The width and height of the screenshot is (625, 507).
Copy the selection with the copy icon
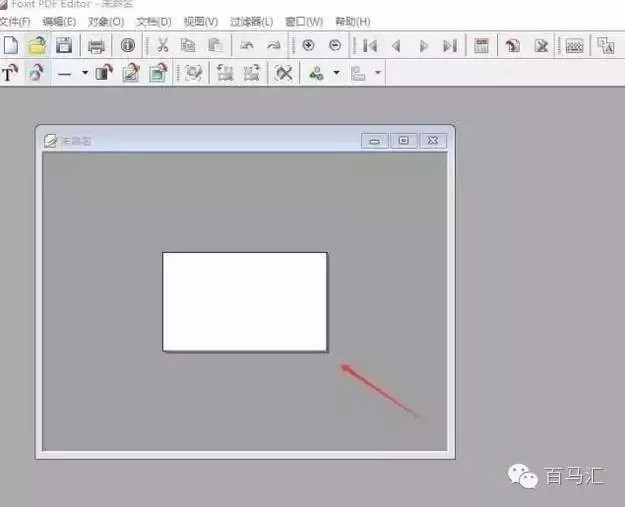tap(188, 45)
